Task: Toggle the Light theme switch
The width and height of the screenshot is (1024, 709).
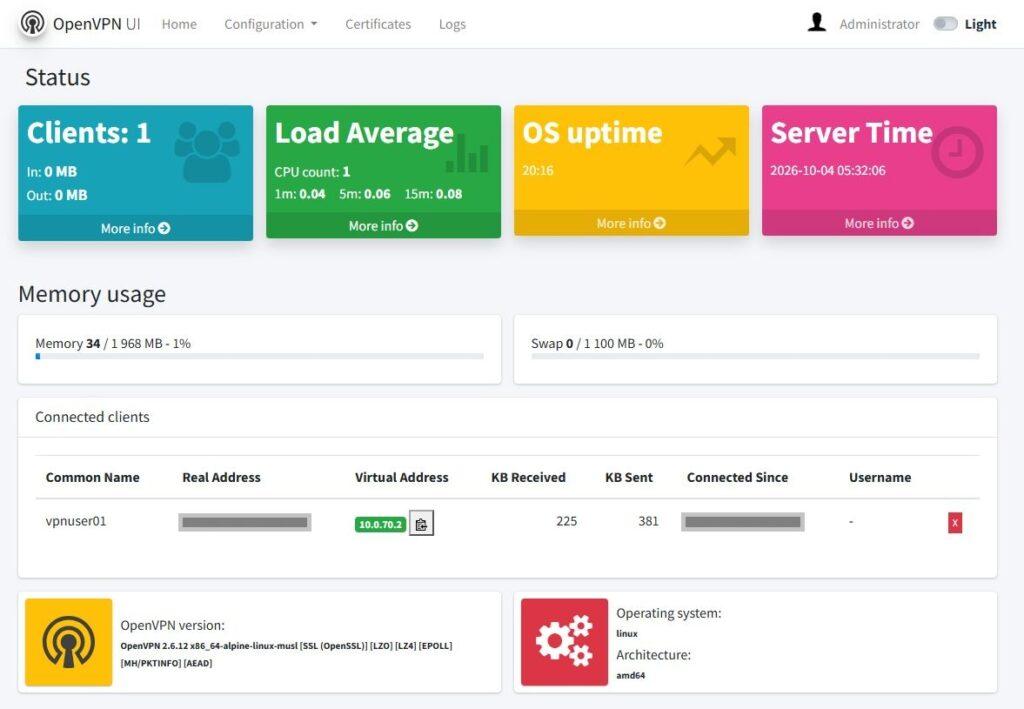Action: click(945, 24)
